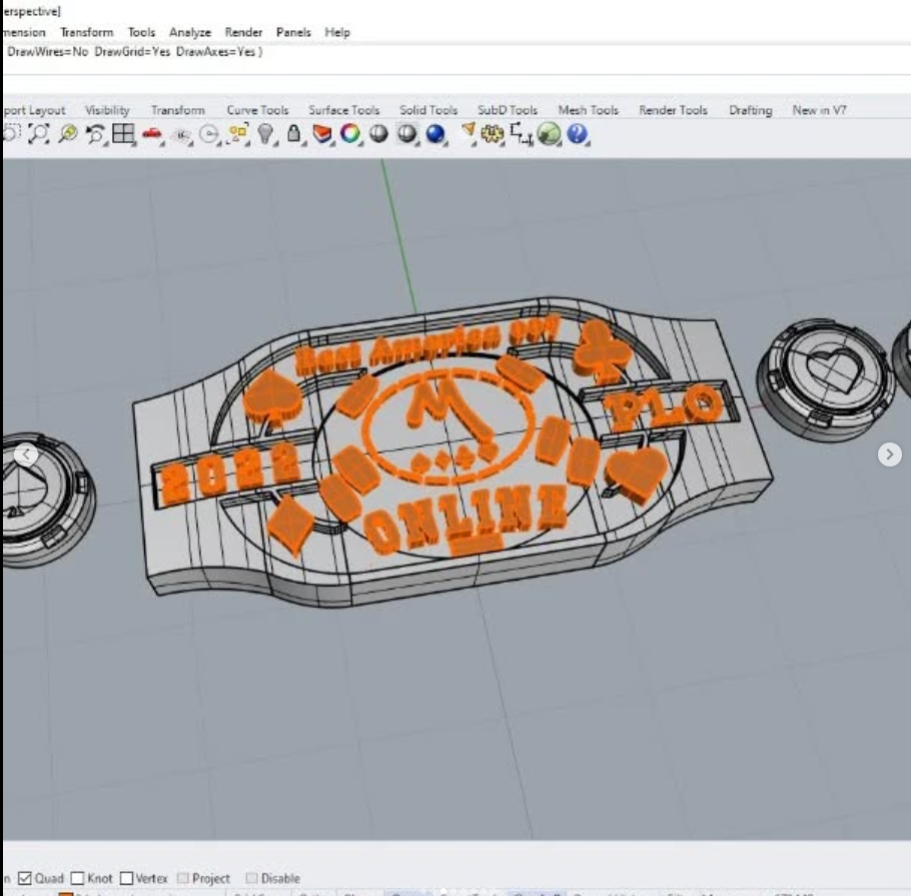911x896 pixels.
Task: Click the Zoom Extents magnifier icon
Action: [x=67, y=134]
